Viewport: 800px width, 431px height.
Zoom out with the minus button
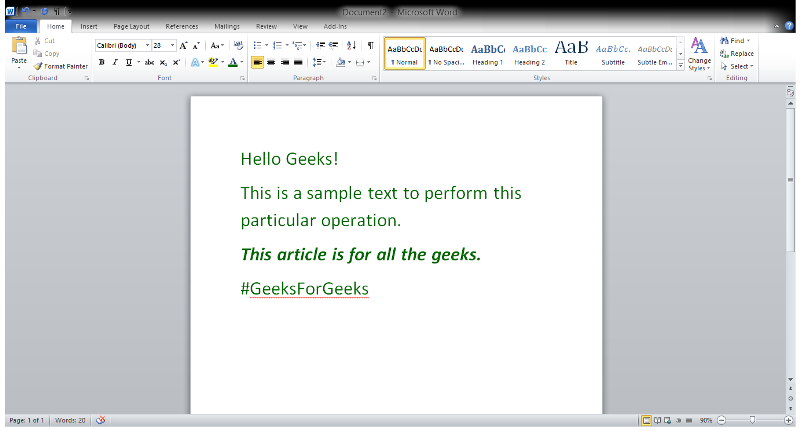pos(721,420)
